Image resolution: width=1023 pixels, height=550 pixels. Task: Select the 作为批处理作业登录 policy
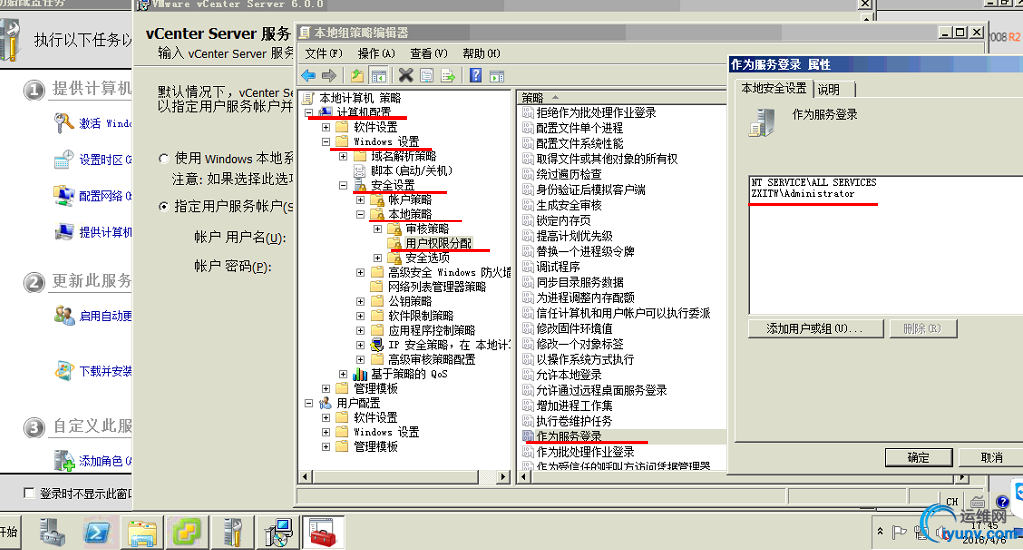point(585,451)
